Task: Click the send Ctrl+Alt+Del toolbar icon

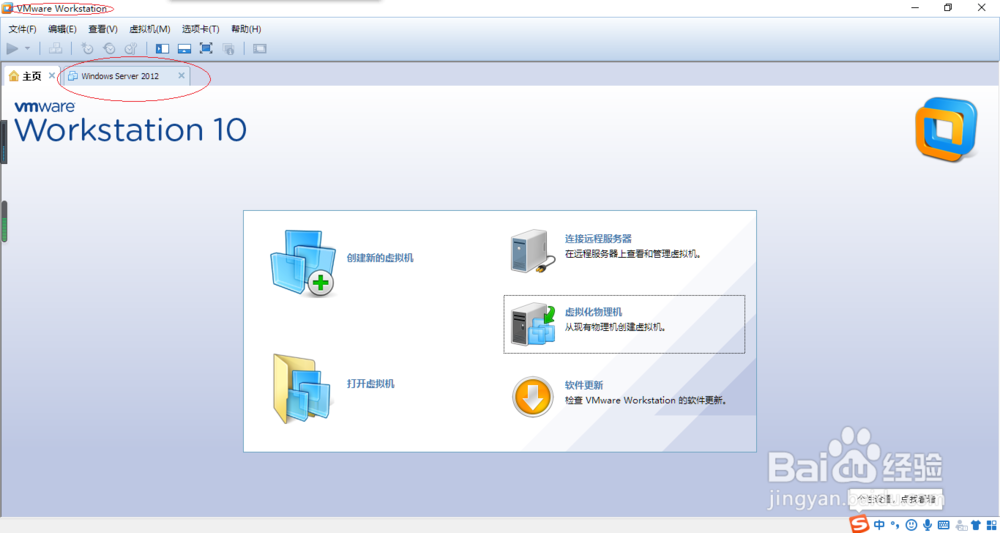Action: (55, 48)
